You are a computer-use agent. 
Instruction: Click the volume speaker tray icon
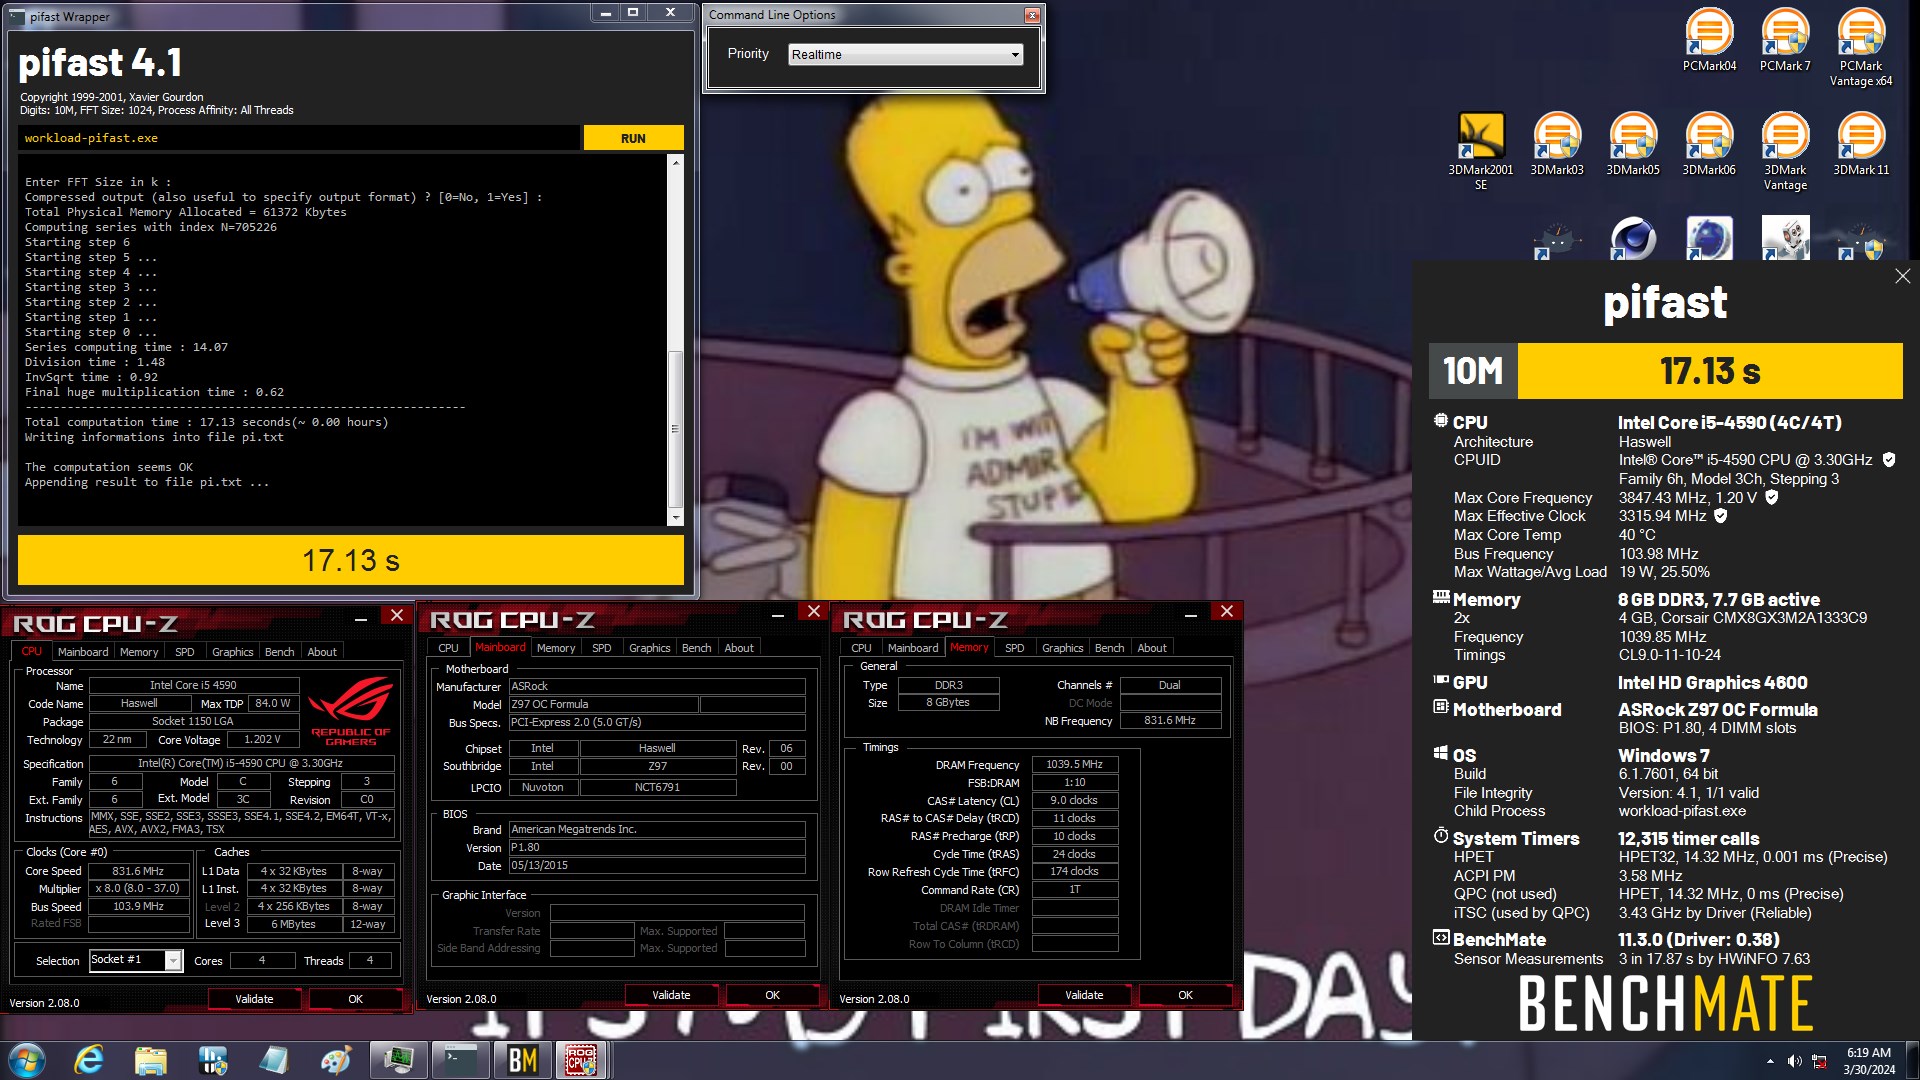[1794, 1061]
